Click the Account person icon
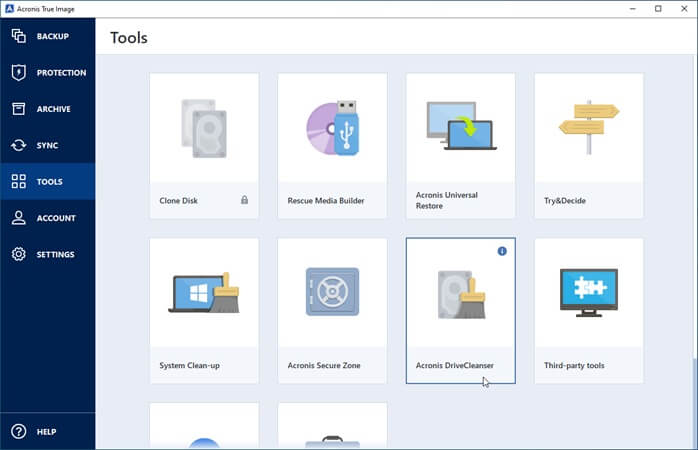698x450 pixels. pos(18,218)
